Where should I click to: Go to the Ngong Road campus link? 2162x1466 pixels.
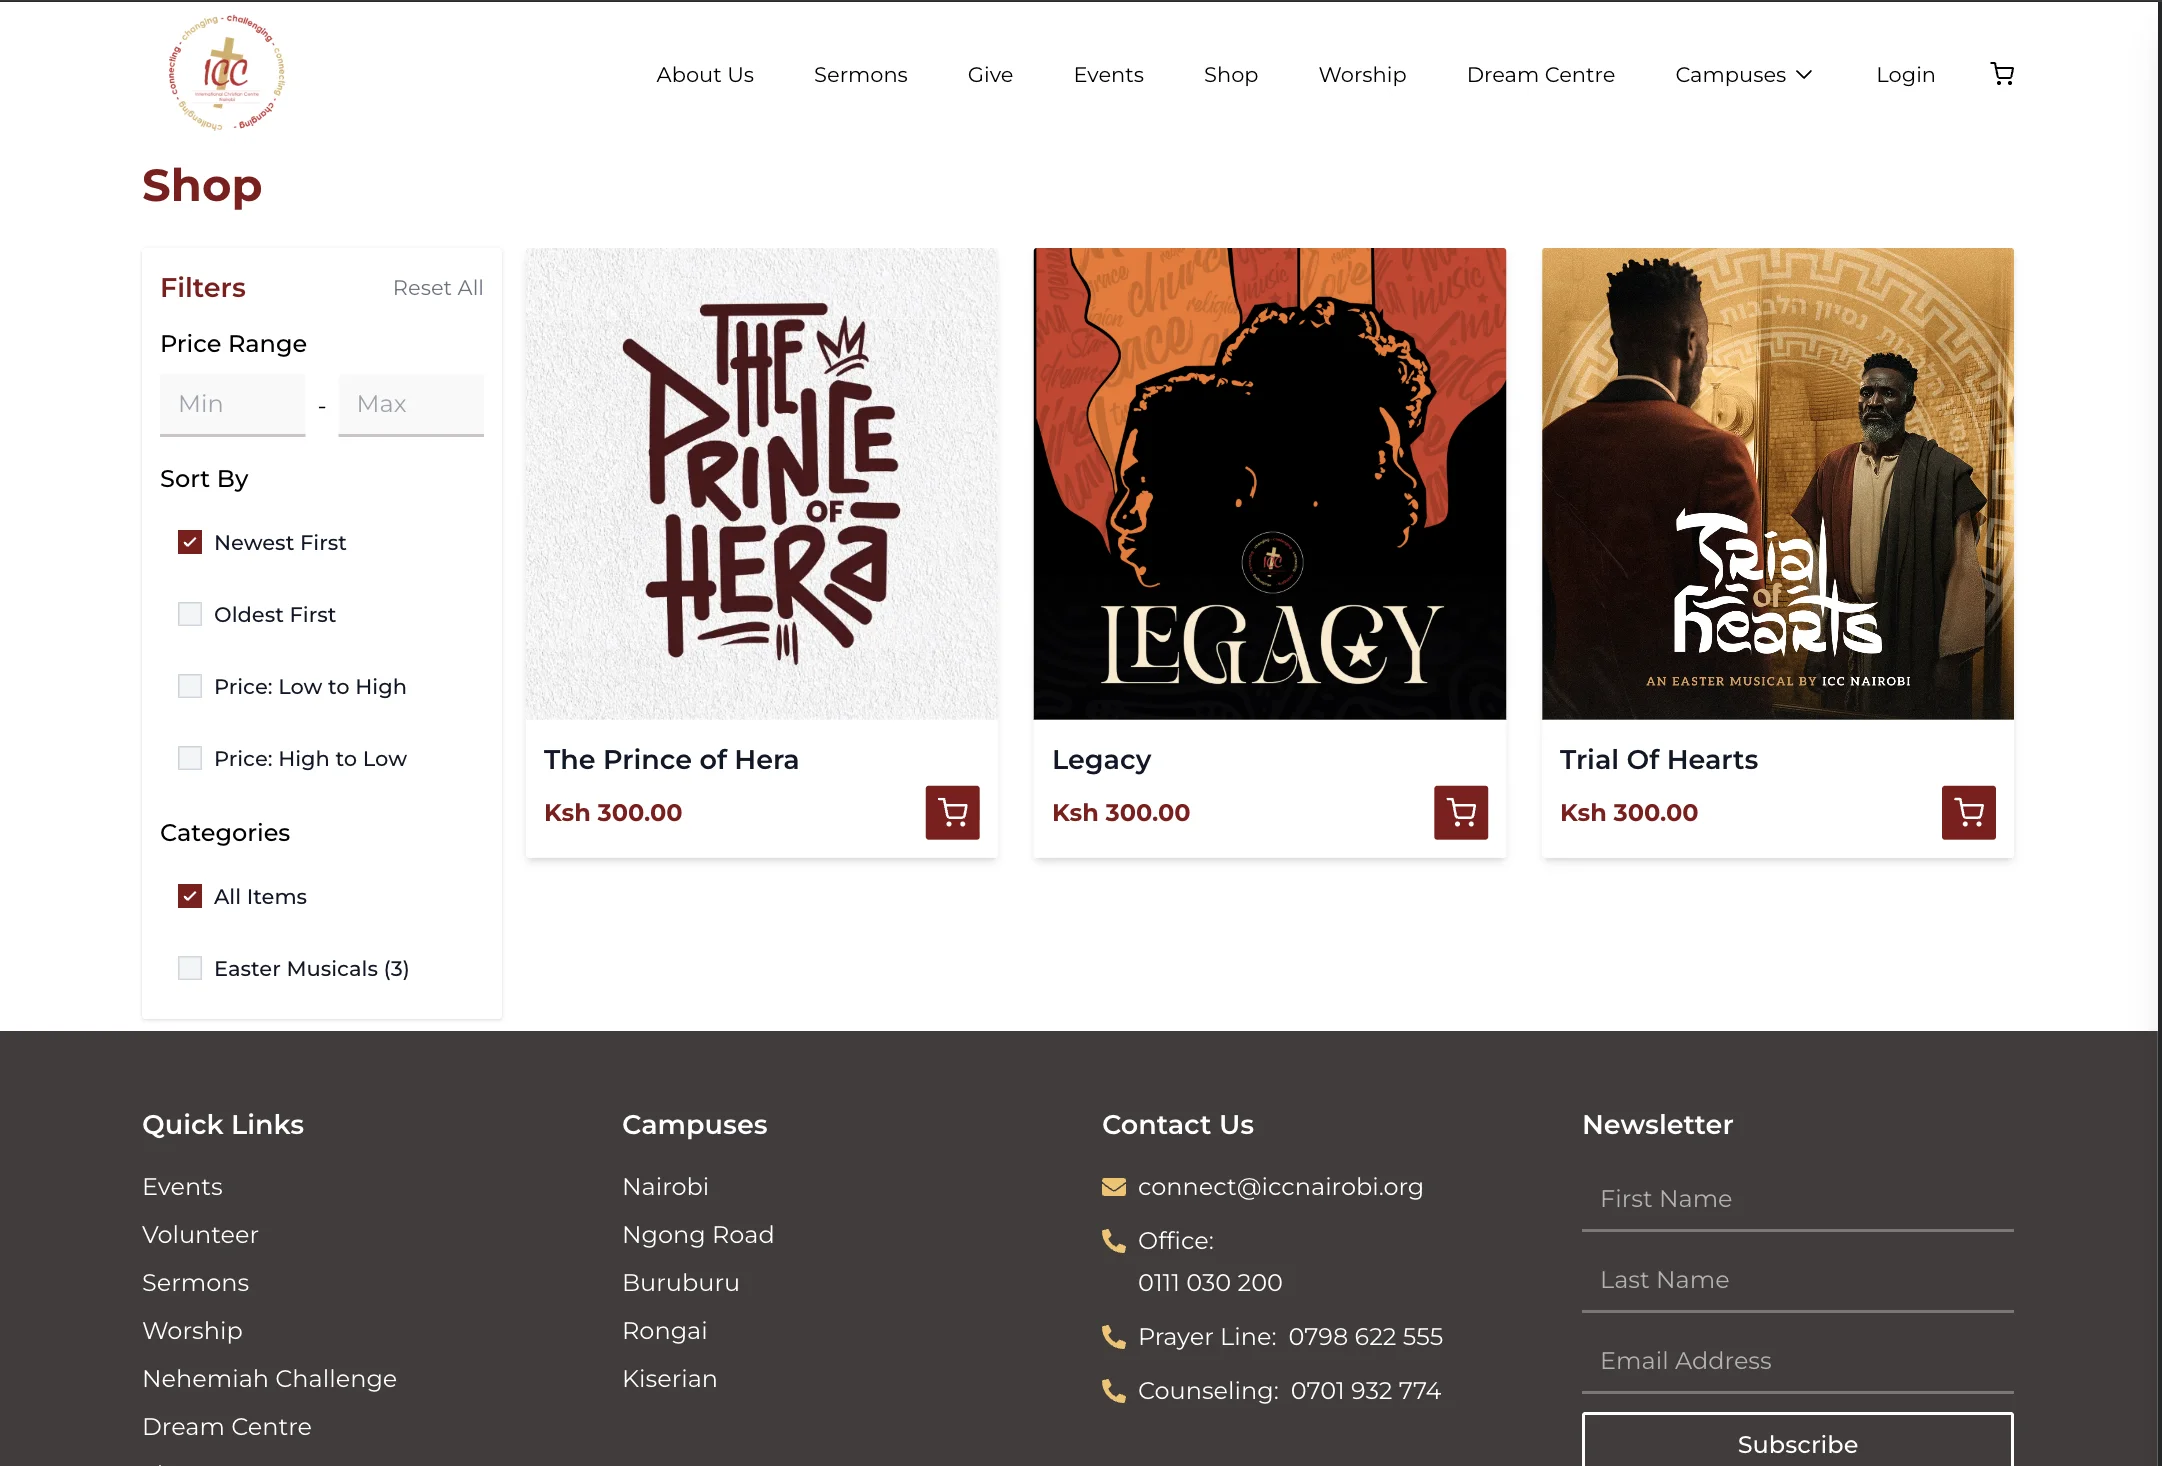pos(698,1235)
